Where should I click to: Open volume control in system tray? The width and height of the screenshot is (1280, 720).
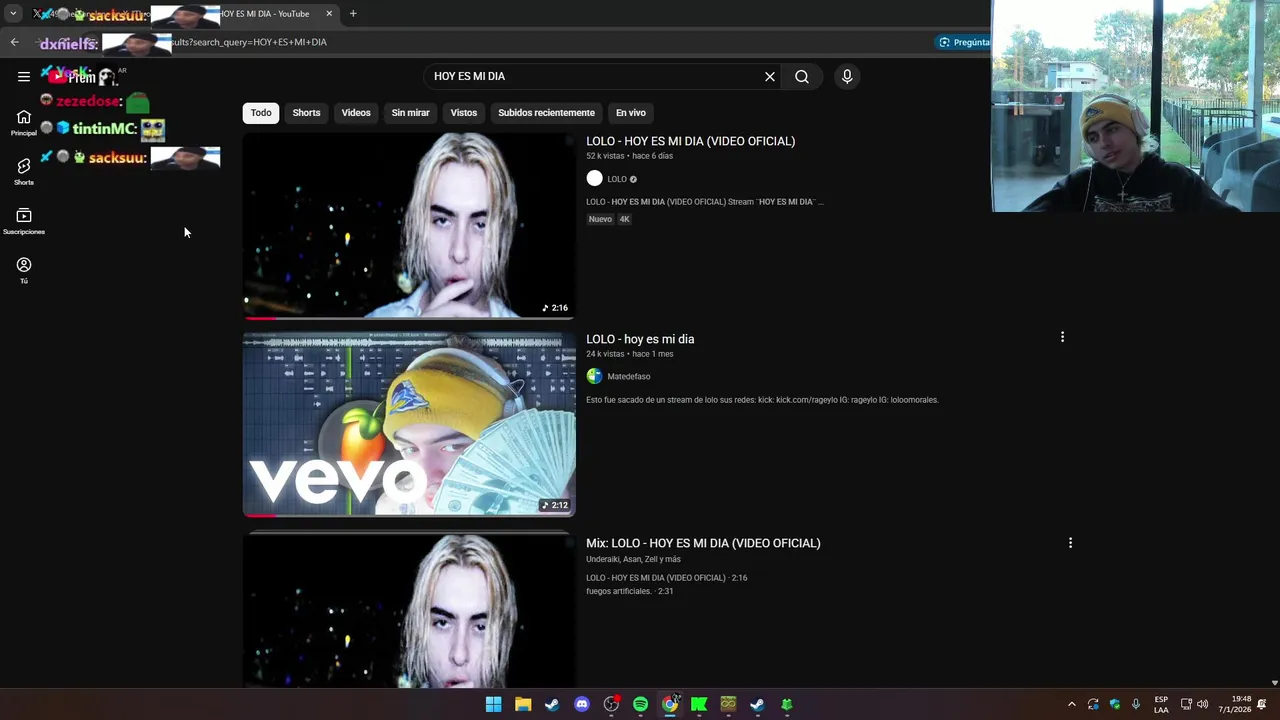tap(1203, 704)
